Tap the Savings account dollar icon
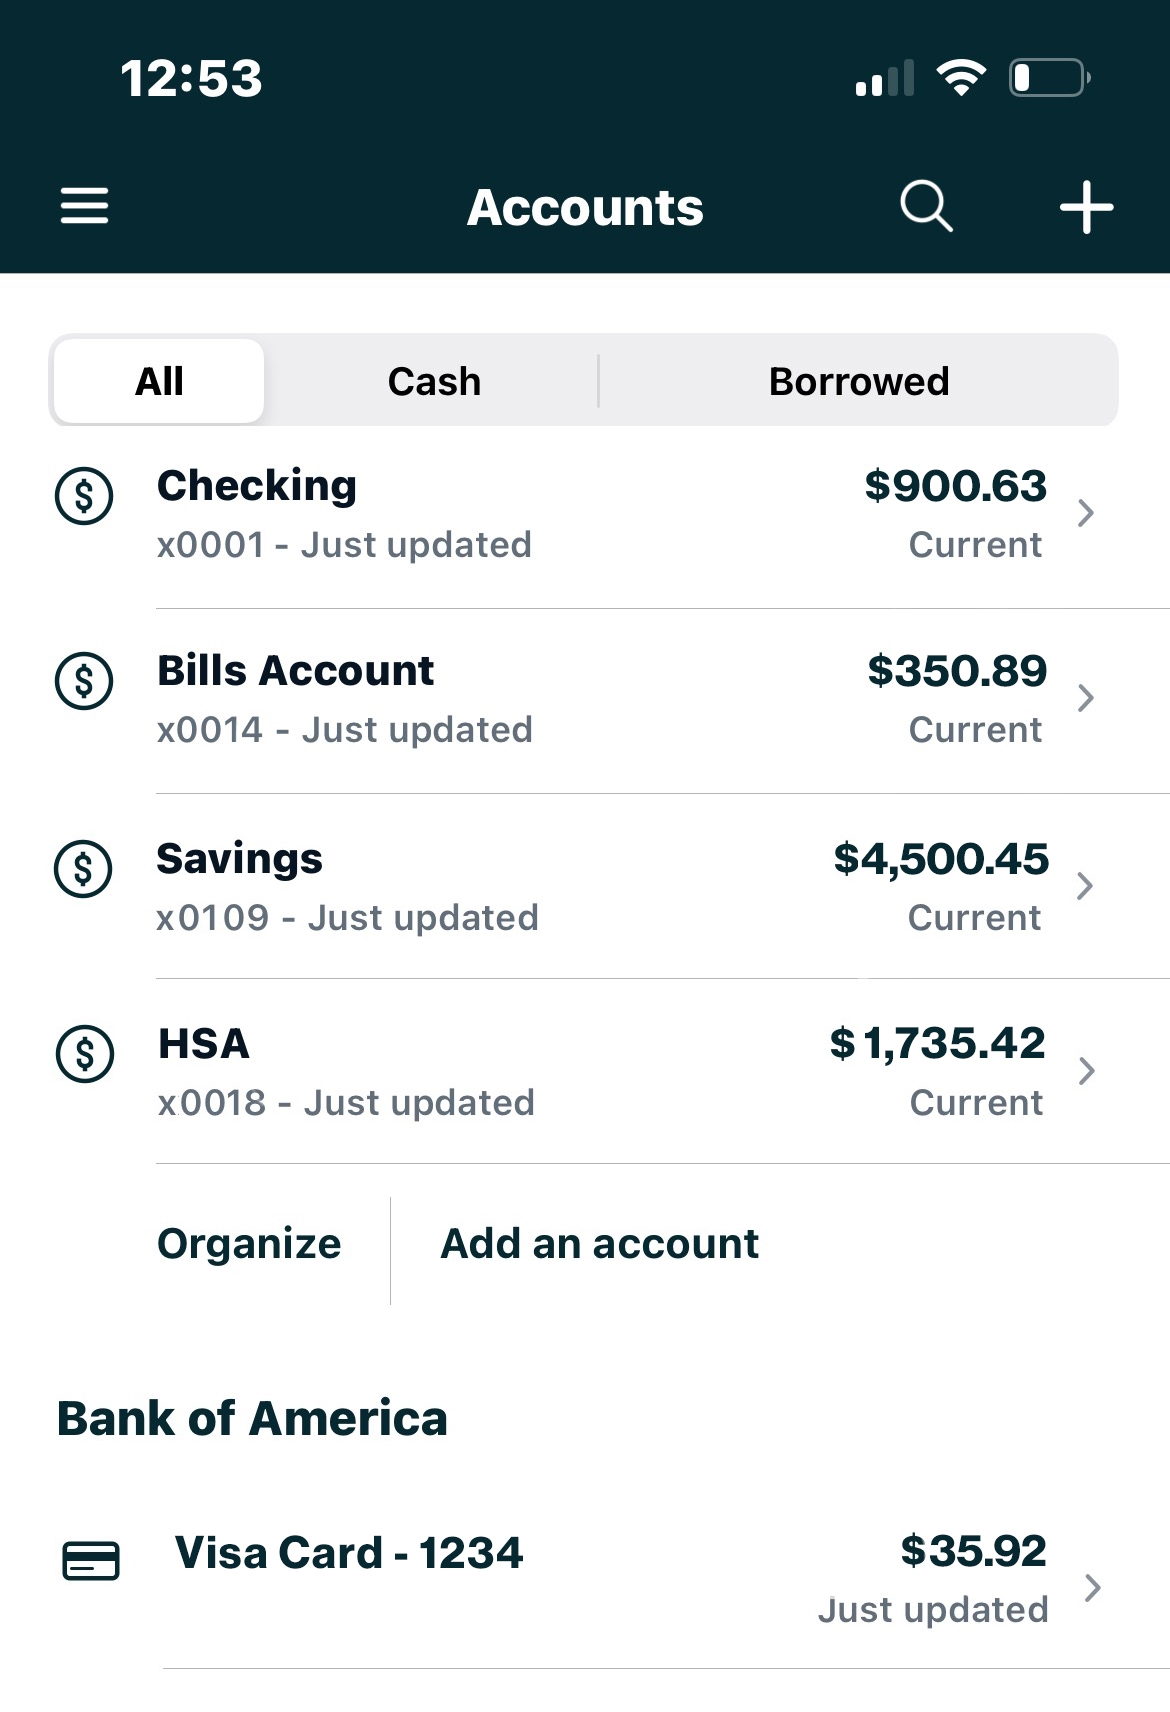 (x=83, y=868)
